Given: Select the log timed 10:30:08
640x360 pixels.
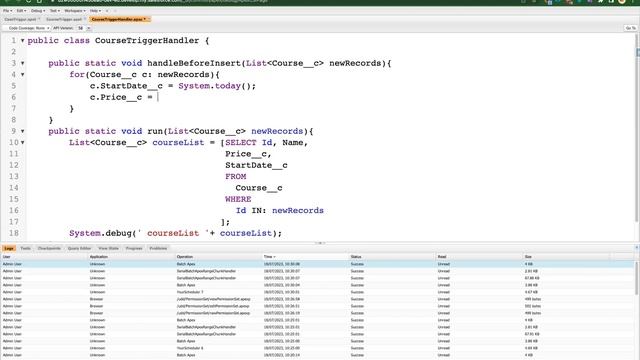Looking at the screenshot, I should [318, 264].
